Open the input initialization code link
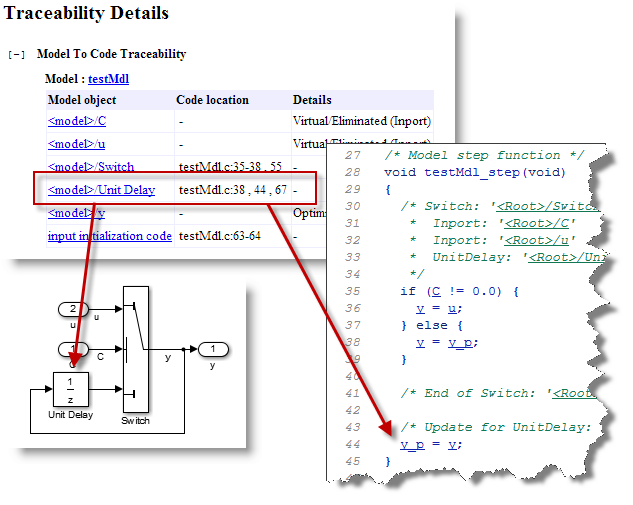This screenshot has height=505, width=633. coord(110,236)
